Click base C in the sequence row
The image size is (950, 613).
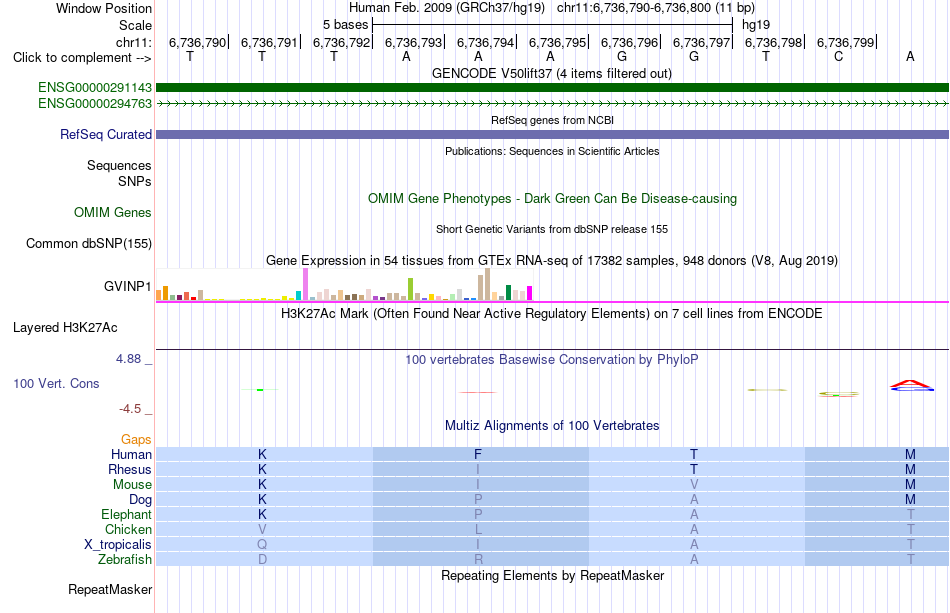(x=838, y=57)
